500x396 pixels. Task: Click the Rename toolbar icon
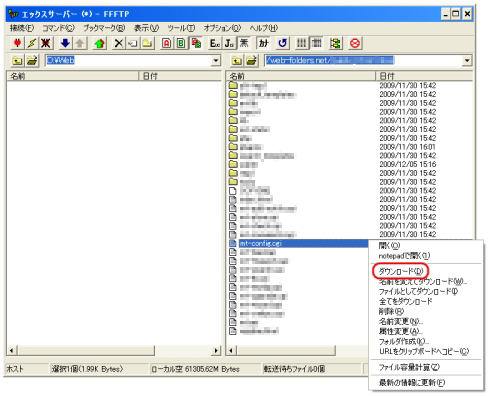click(133, 43)
